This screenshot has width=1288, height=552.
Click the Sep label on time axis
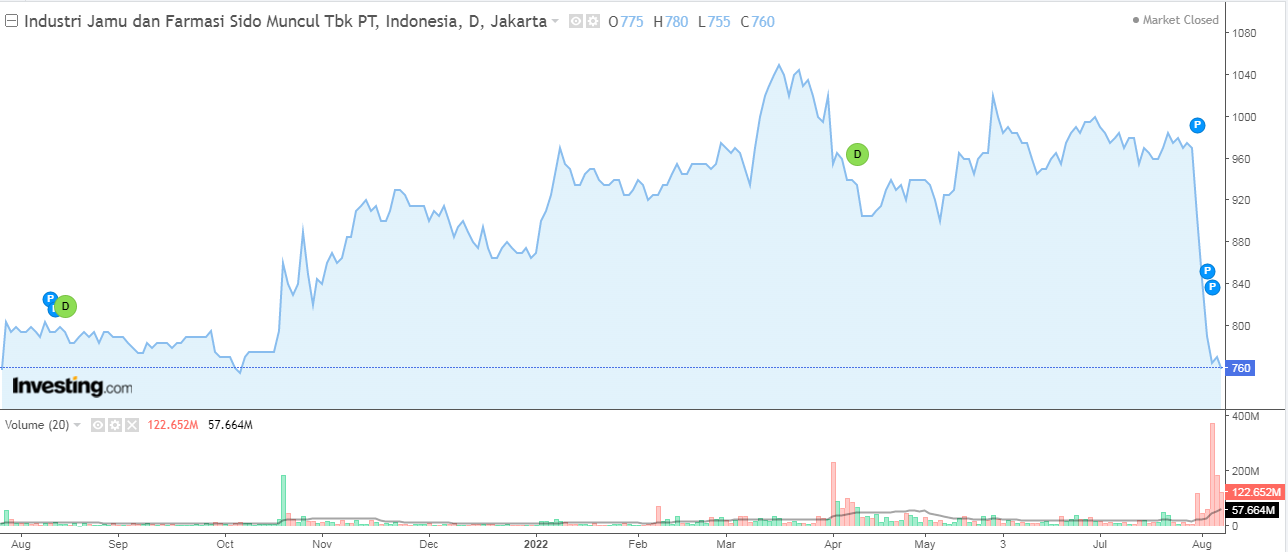coord(119,545)
